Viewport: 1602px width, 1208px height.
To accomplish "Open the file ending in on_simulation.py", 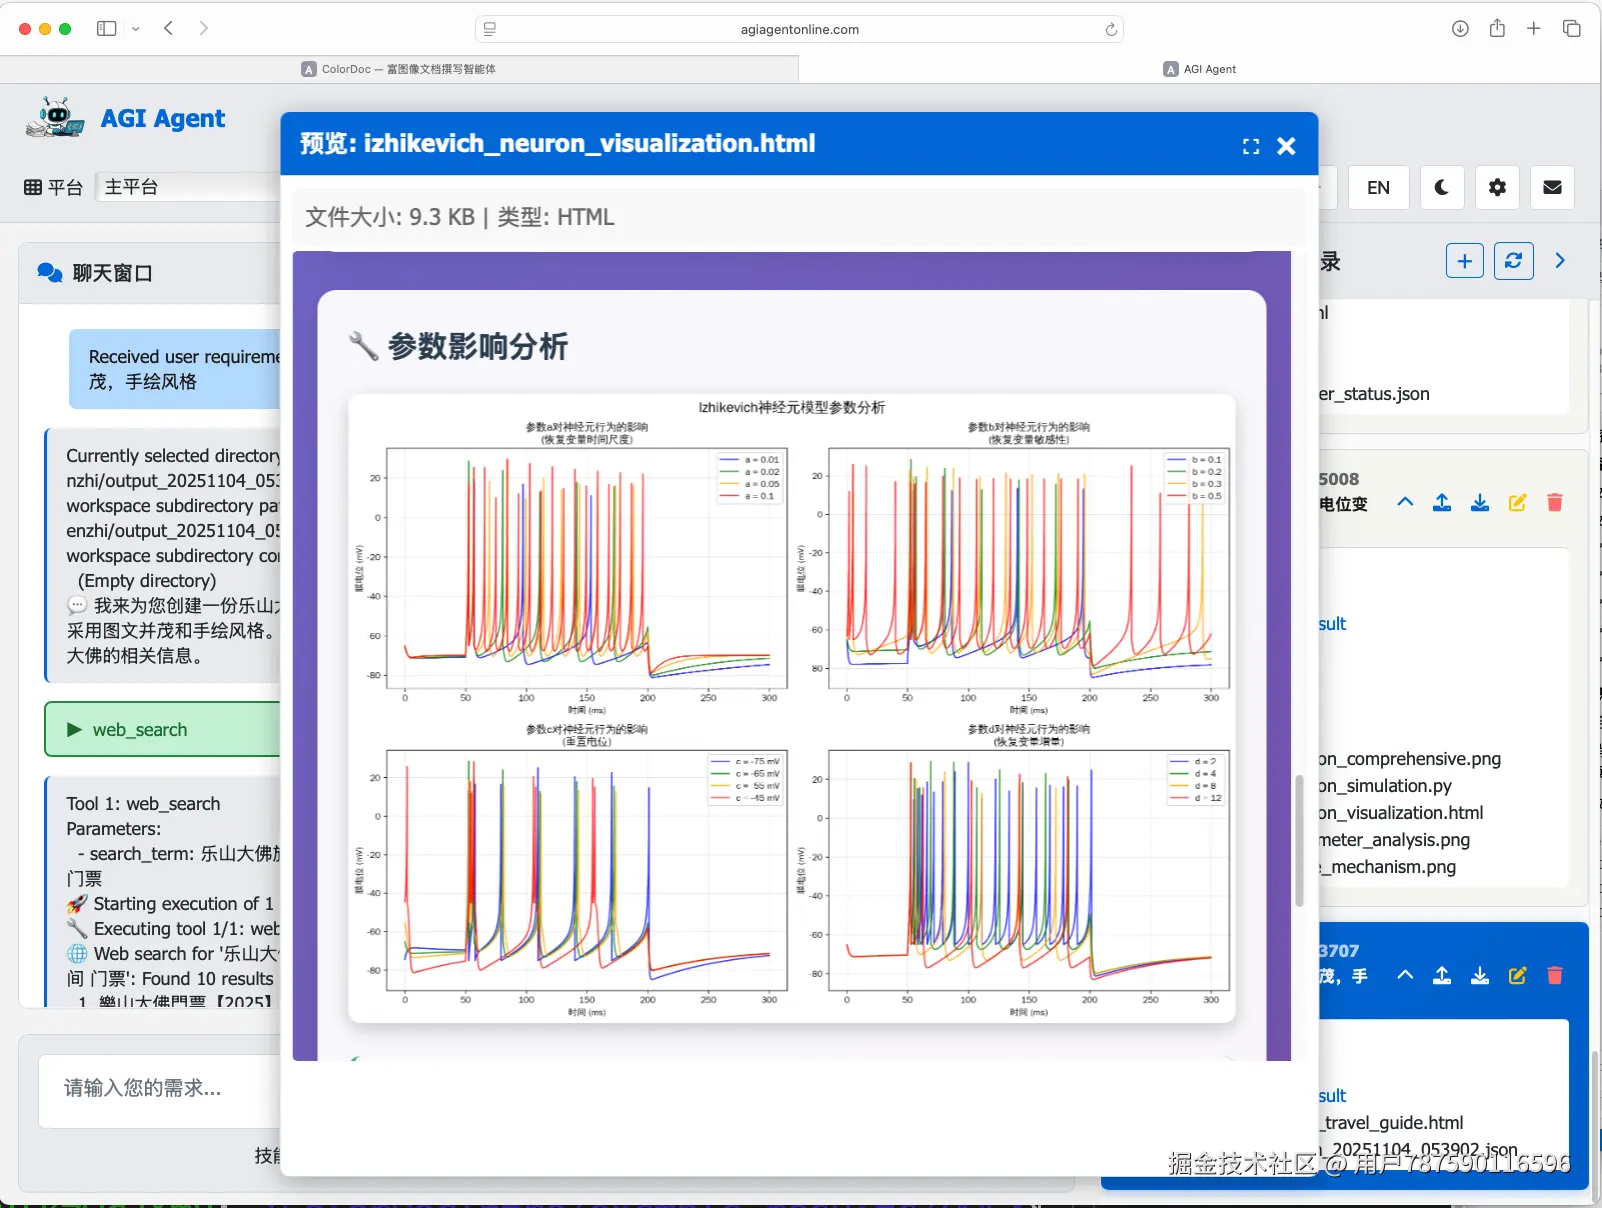I will [1385, 786].
